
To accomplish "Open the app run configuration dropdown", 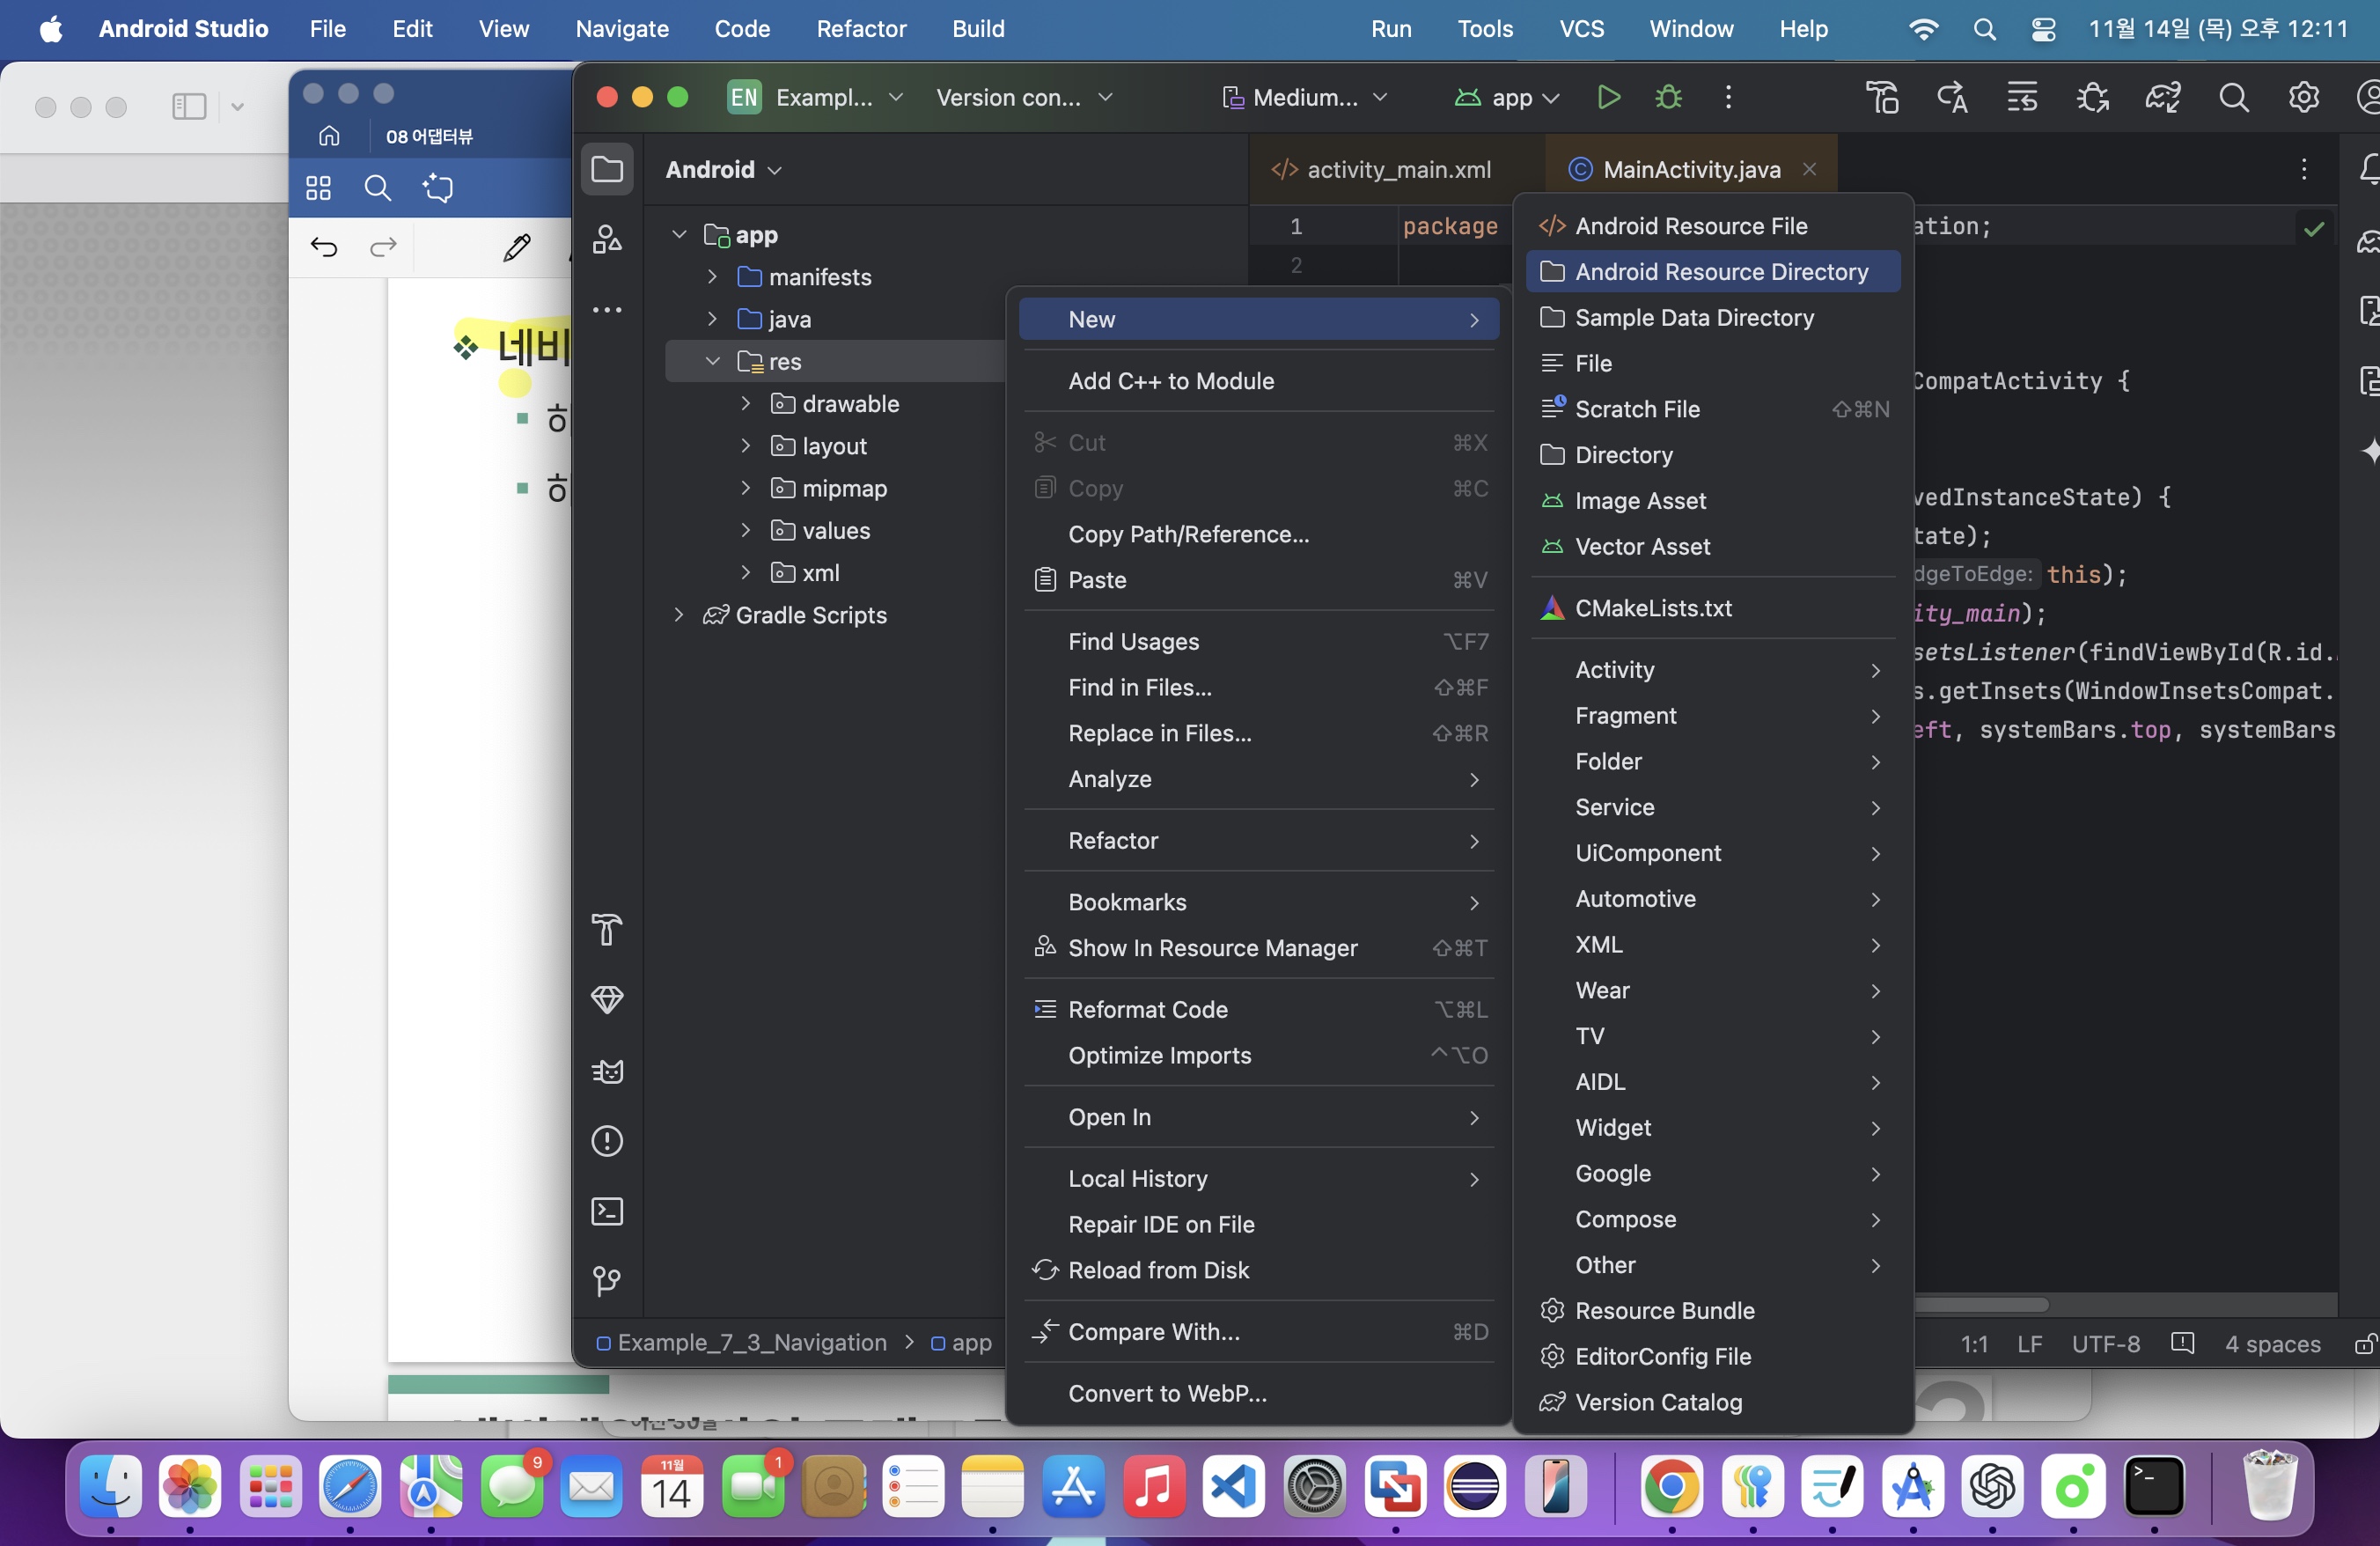I will (1510, 97).
